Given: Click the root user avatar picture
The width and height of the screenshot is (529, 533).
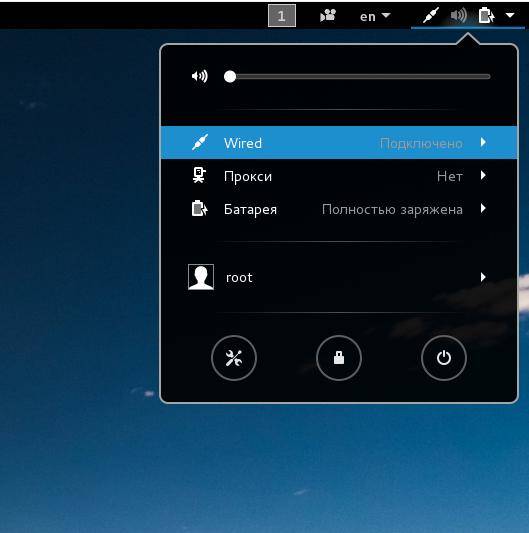Looking at the screenshot, I should tap(201, 277).
